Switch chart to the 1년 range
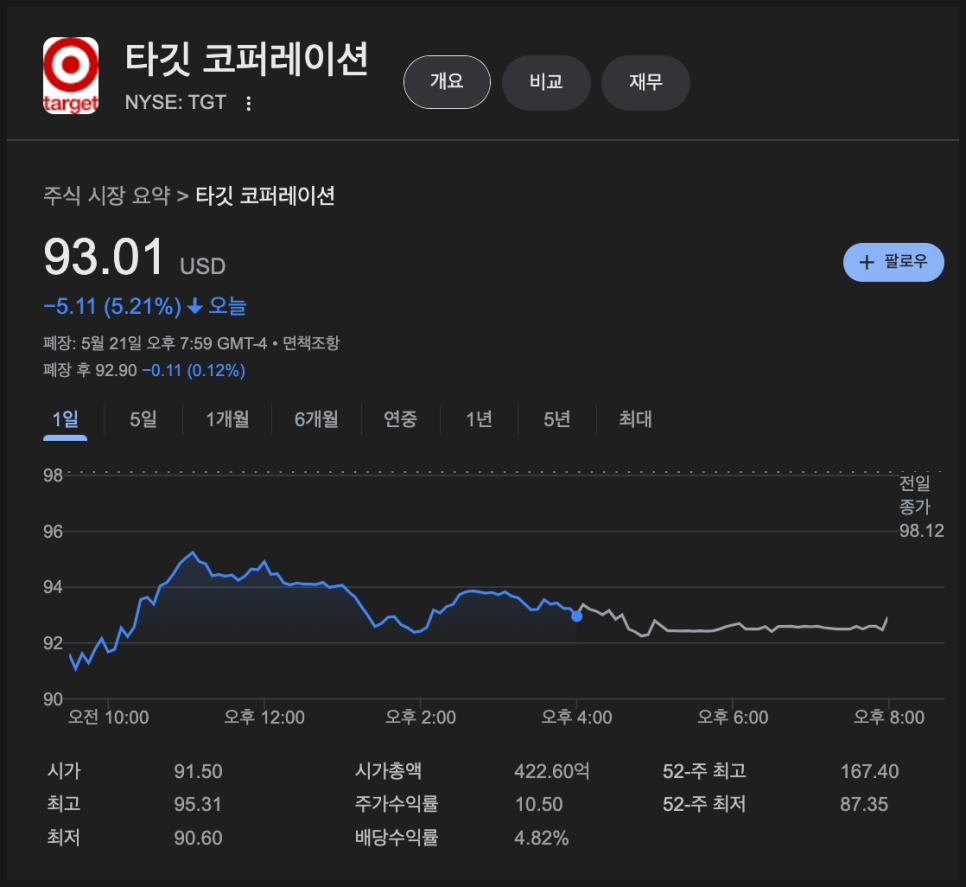 479,419
